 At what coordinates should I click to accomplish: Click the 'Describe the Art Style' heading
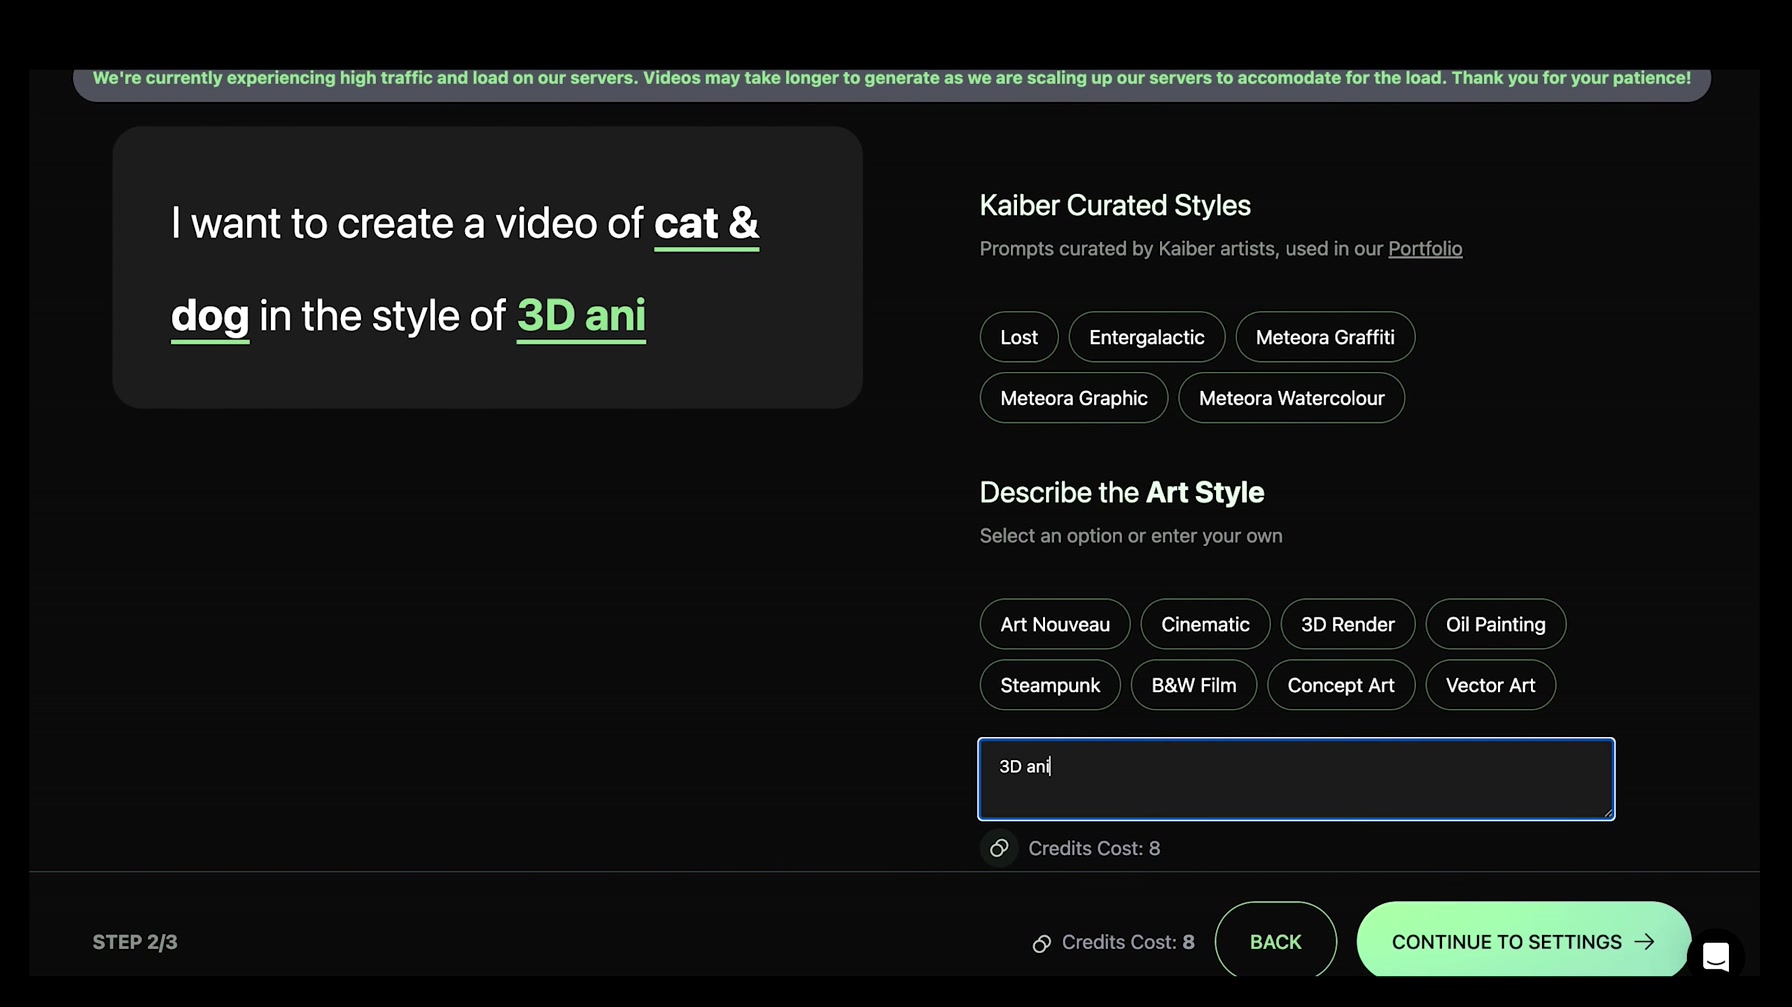point(1122,492)
